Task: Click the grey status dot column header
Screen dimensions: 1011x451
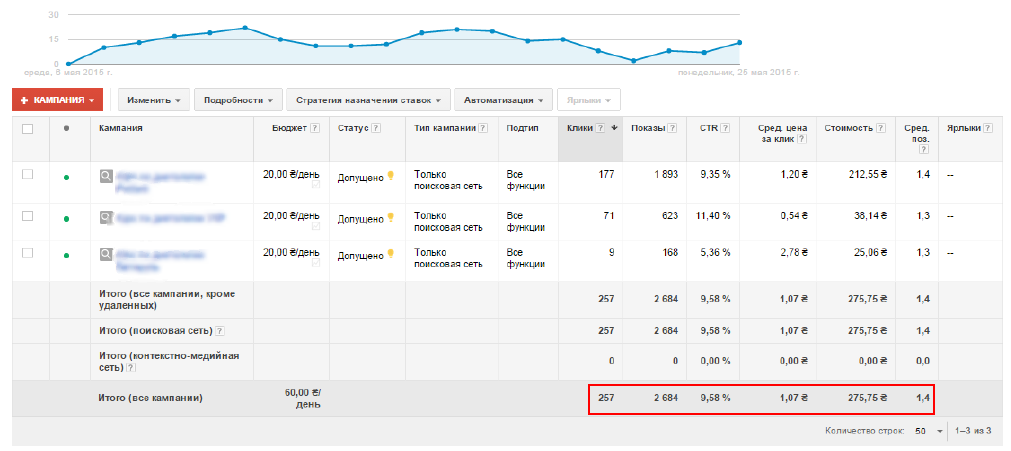Action: tap(66, 128)
